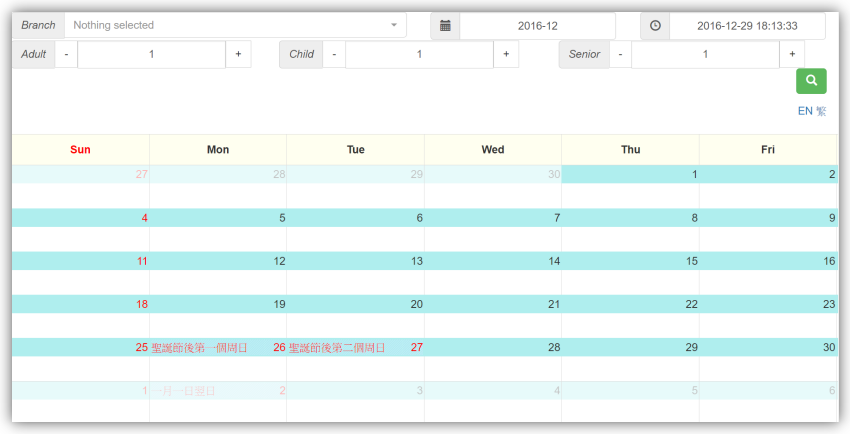Increase the Child count with plus
This screenshot has height=434, width=850.
click(x=506, y=54)
